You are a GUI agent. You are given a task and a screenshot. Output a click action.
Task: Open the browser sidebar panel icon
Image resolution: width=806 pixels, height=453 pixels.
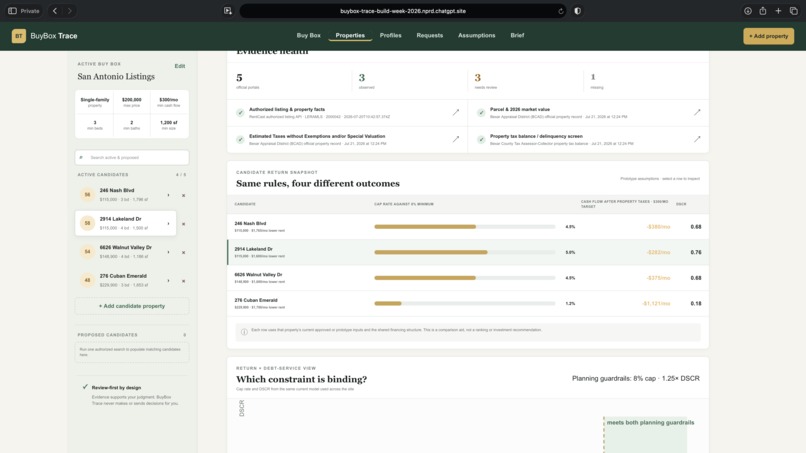[x=12, y=11]
